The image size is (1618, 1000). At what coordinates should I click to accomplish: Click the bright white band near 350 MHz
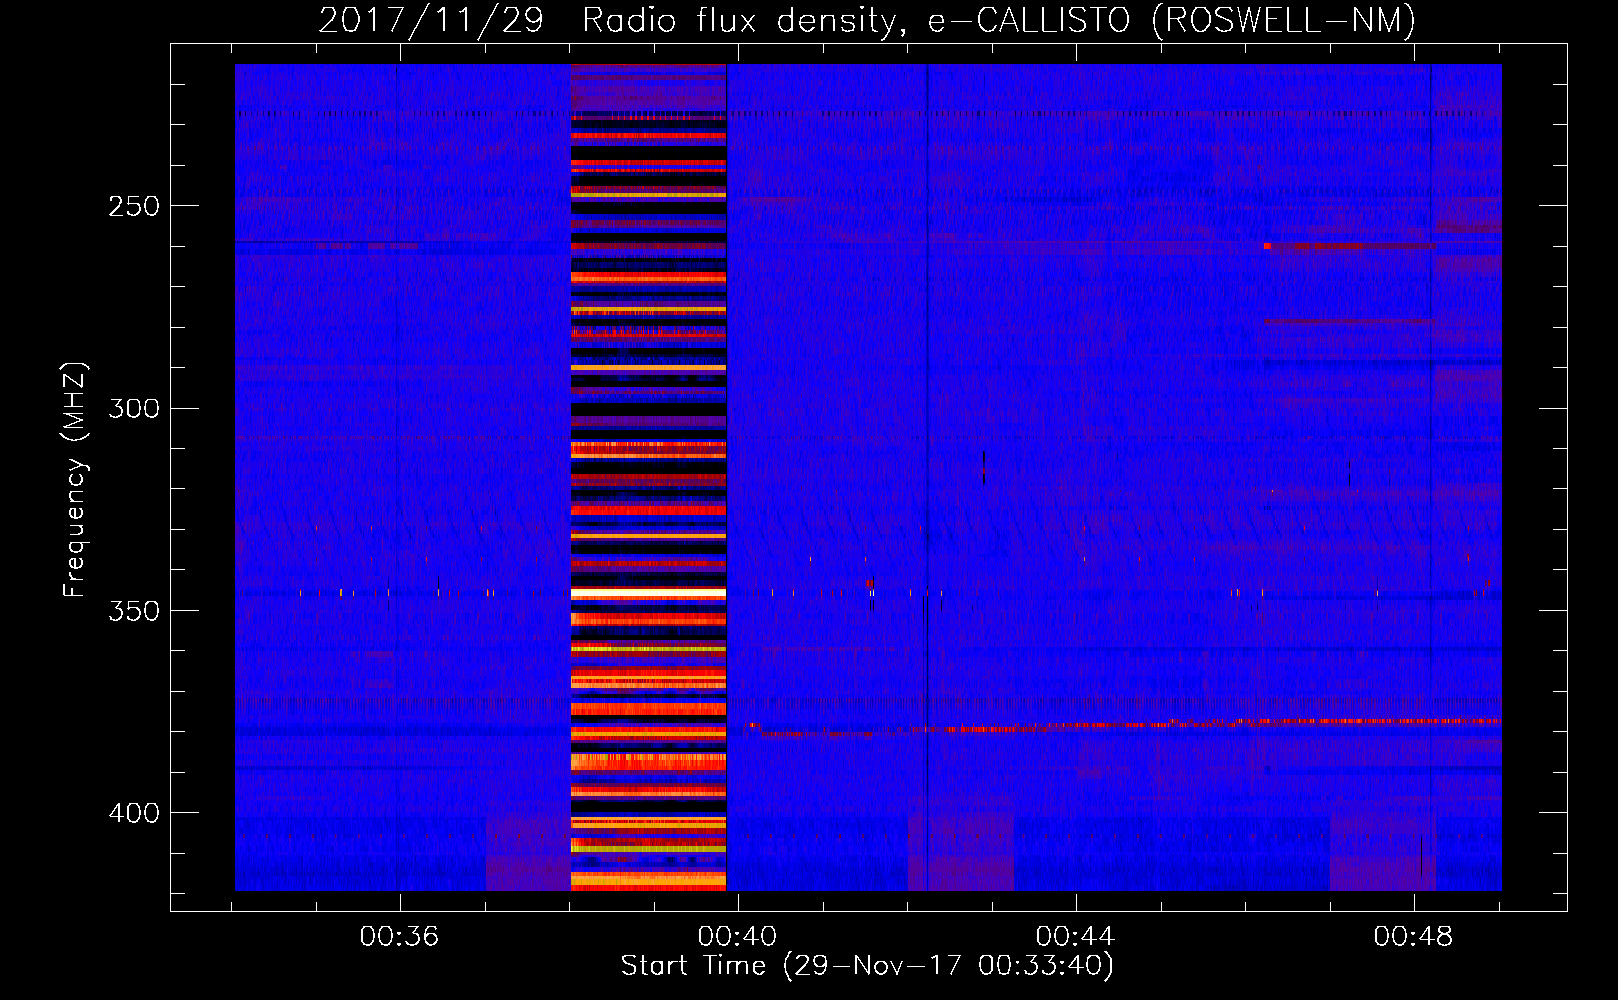tap(648, 593)
